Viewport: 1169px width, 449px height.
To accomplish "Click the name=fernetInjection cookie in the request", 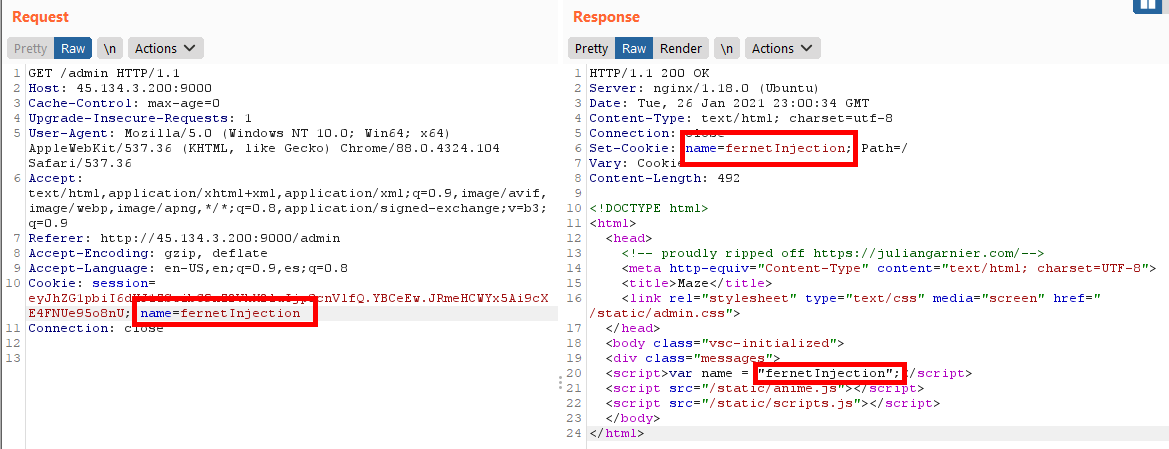I will click(221, 313).
